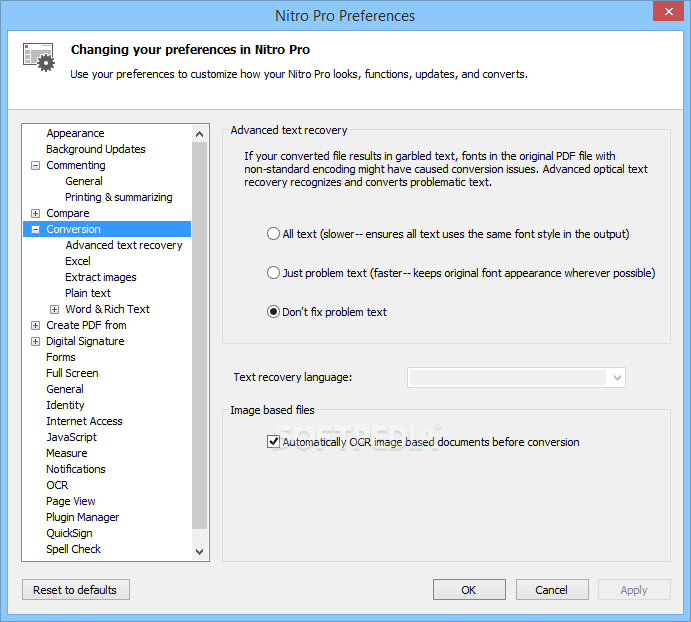Select the JavaScript category
The image size is (691, 622).
click(71, 437)
